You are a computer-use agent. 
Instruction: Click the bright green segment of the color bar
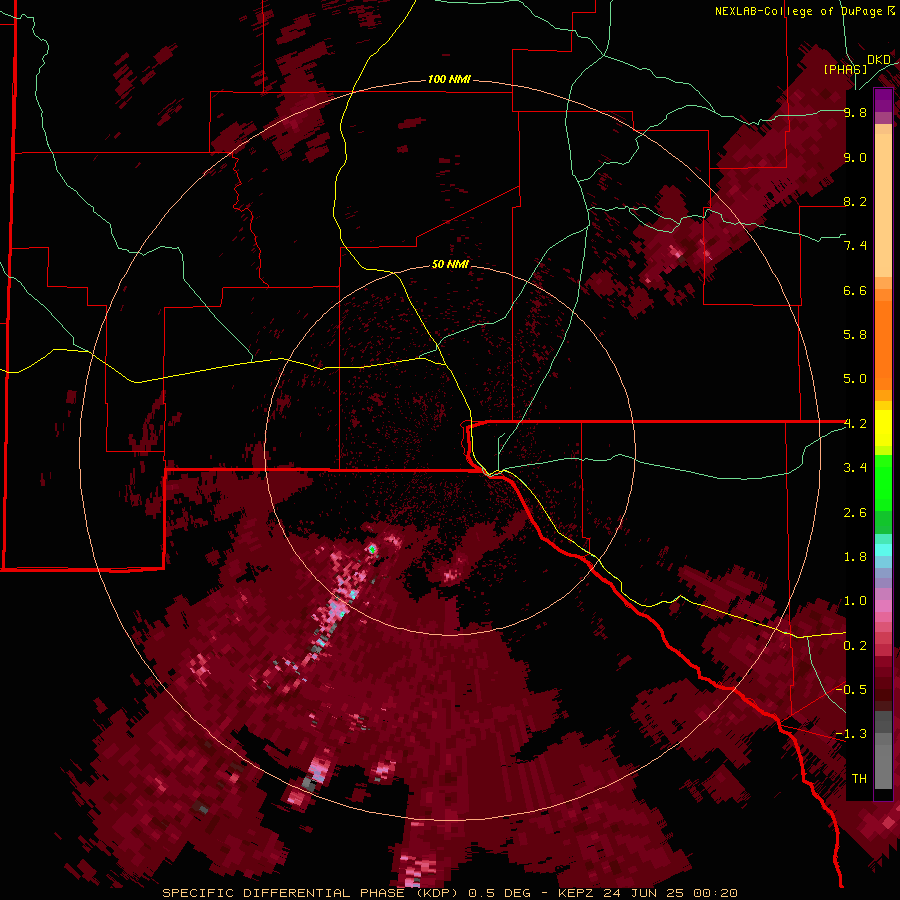883,483
